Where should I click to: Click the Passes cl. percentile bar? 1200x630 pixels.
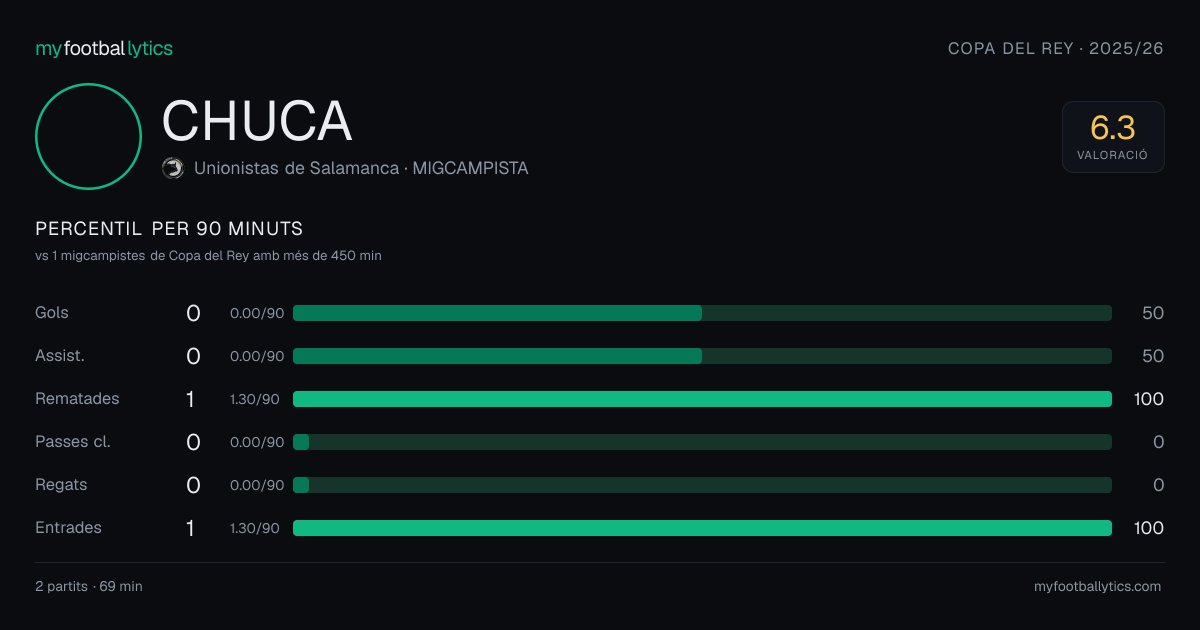(x=702, y=442)
